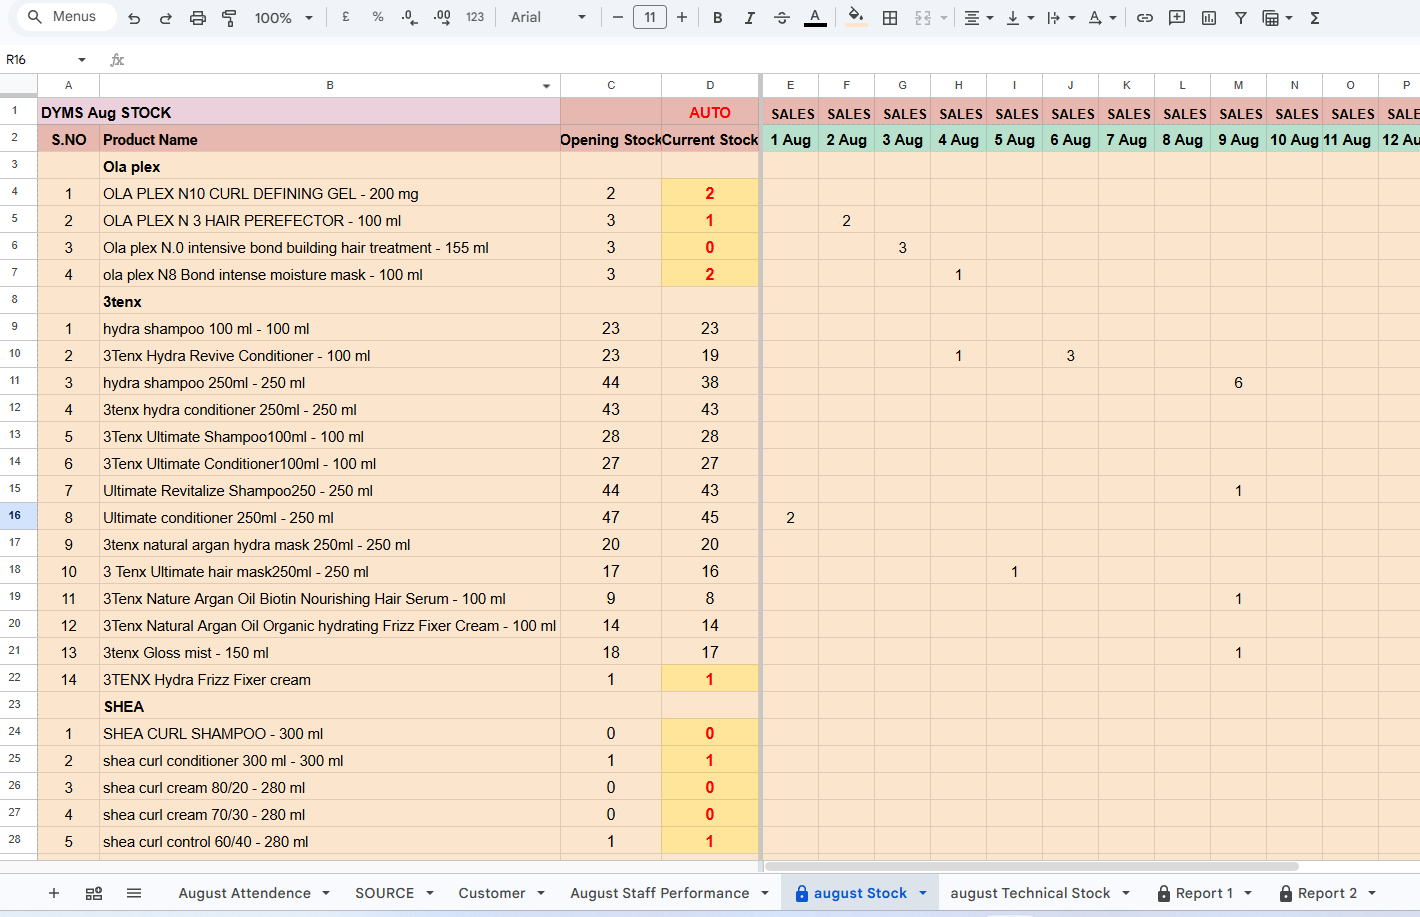Click the Redo arrow icon
The width and height of the screenshot is (1420, 917).
click(166, 18)
